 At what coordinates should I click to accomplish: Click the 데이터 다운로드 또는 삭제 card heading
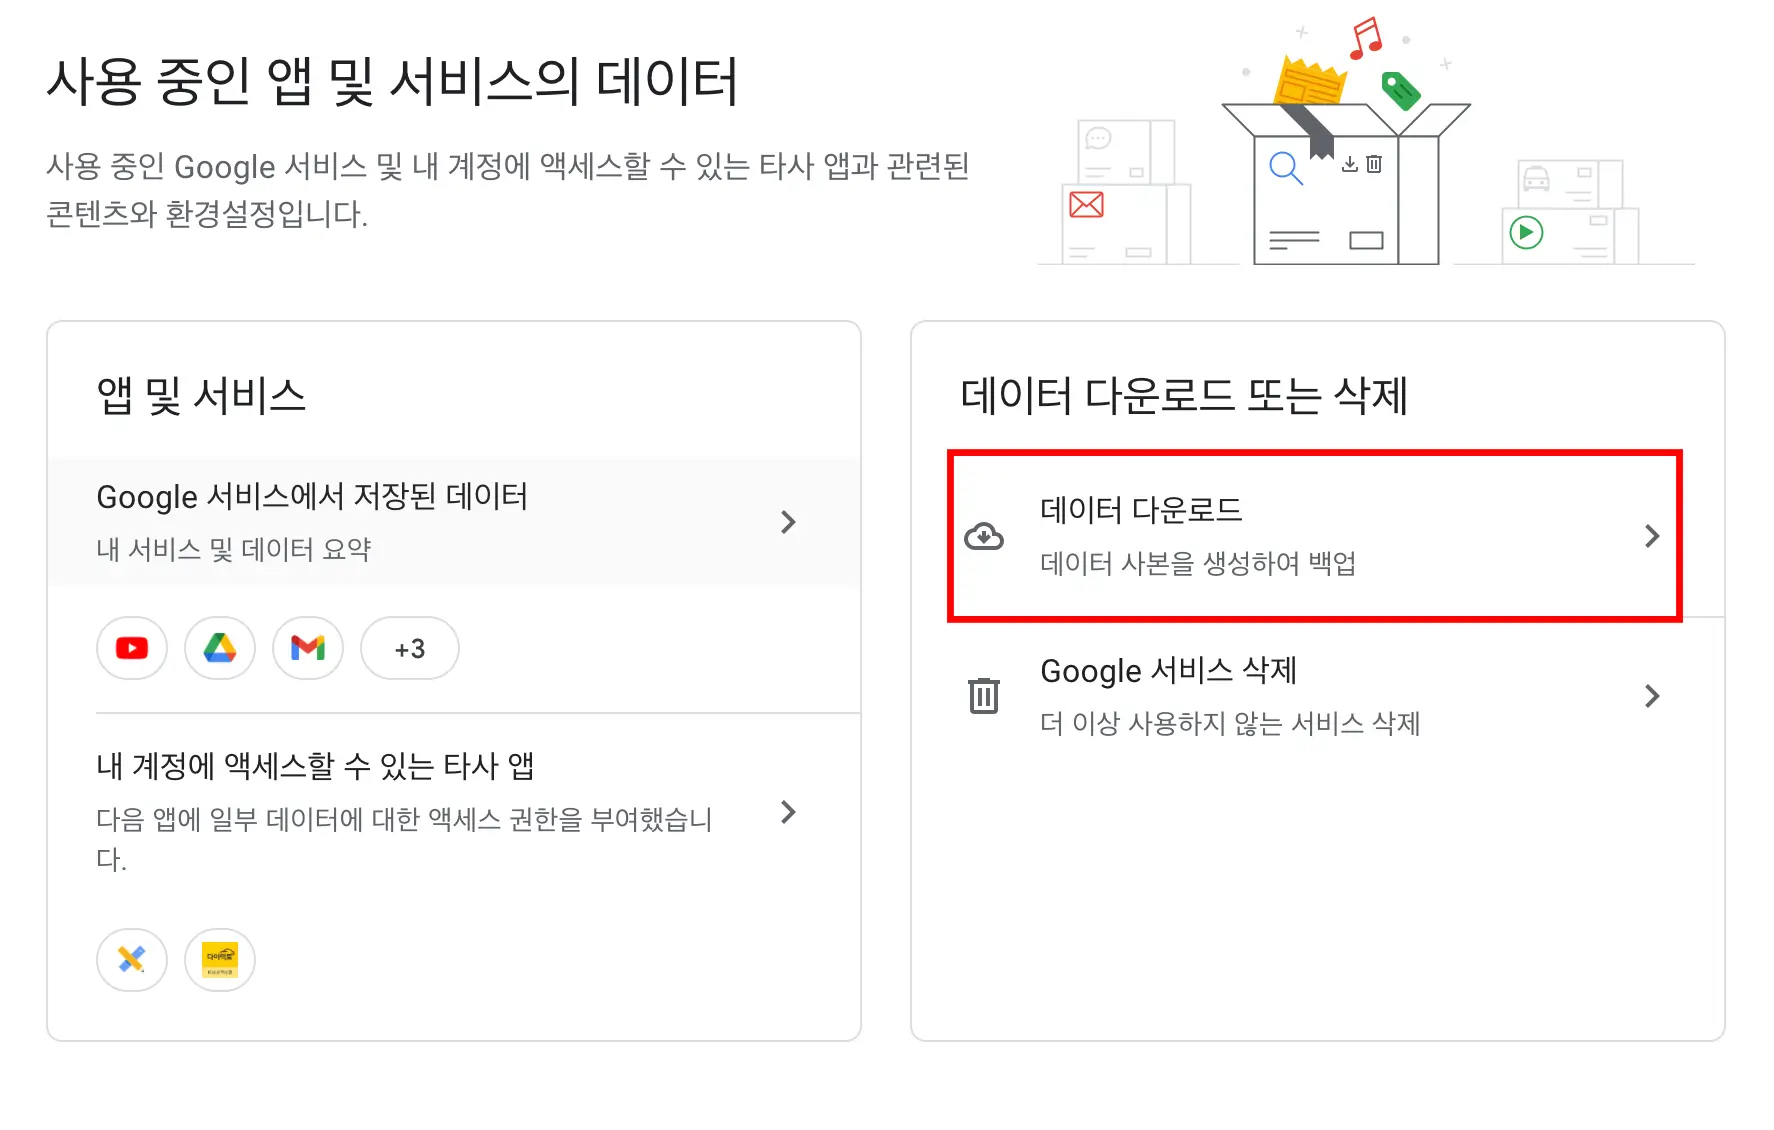1184,396
